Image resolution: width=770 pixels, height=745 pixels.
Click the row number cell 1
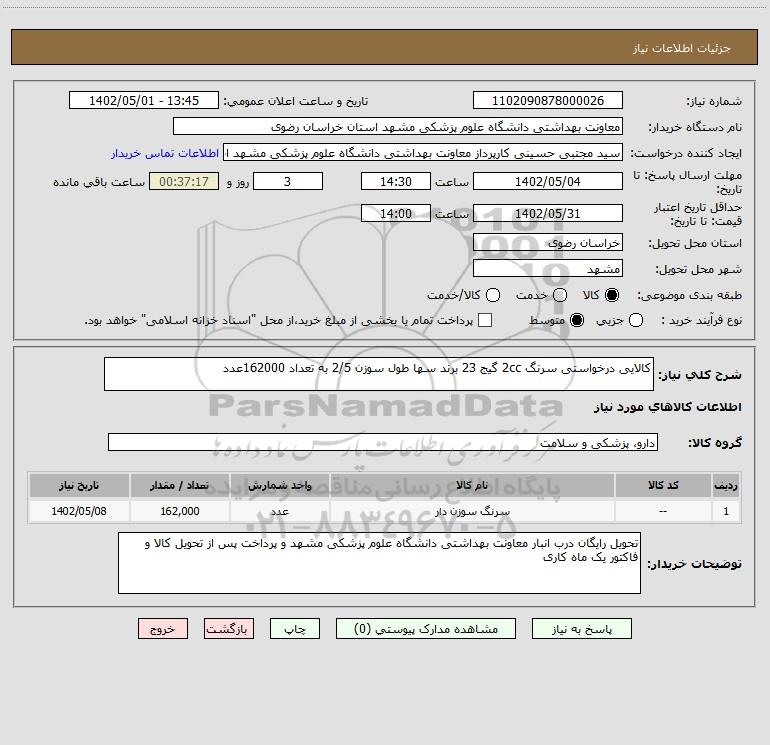coord(726,511)
